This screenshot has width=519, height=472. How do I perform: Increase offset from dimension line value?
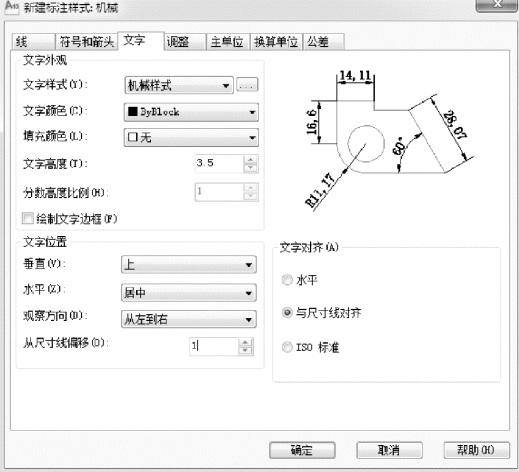tap(245, 342)
